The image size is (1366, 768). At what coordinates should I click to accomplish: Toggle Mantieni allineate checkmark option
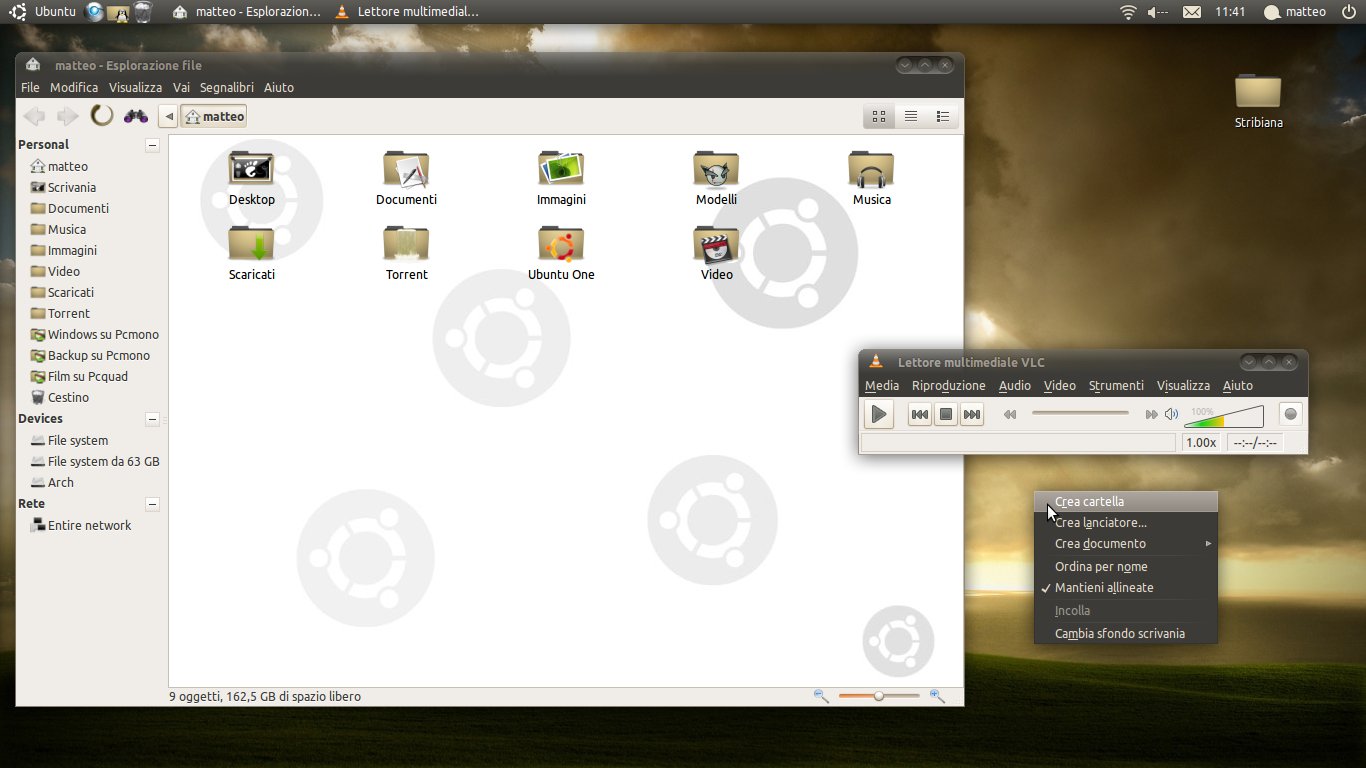point(1126,588)
